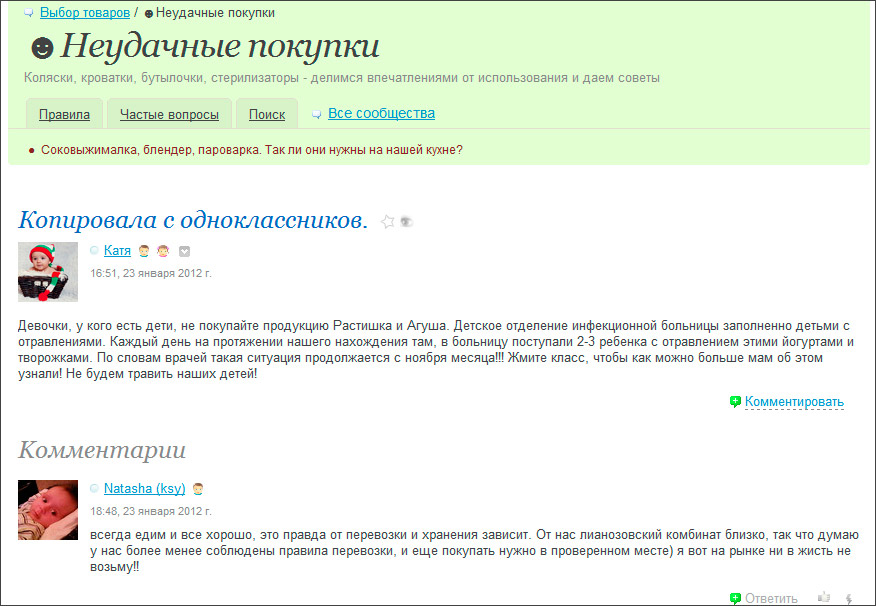The height and width of the screenshot is (606, 876).
Task: Click the boy child icon next to Natasha (ksy)
Action: click(198, 489)
